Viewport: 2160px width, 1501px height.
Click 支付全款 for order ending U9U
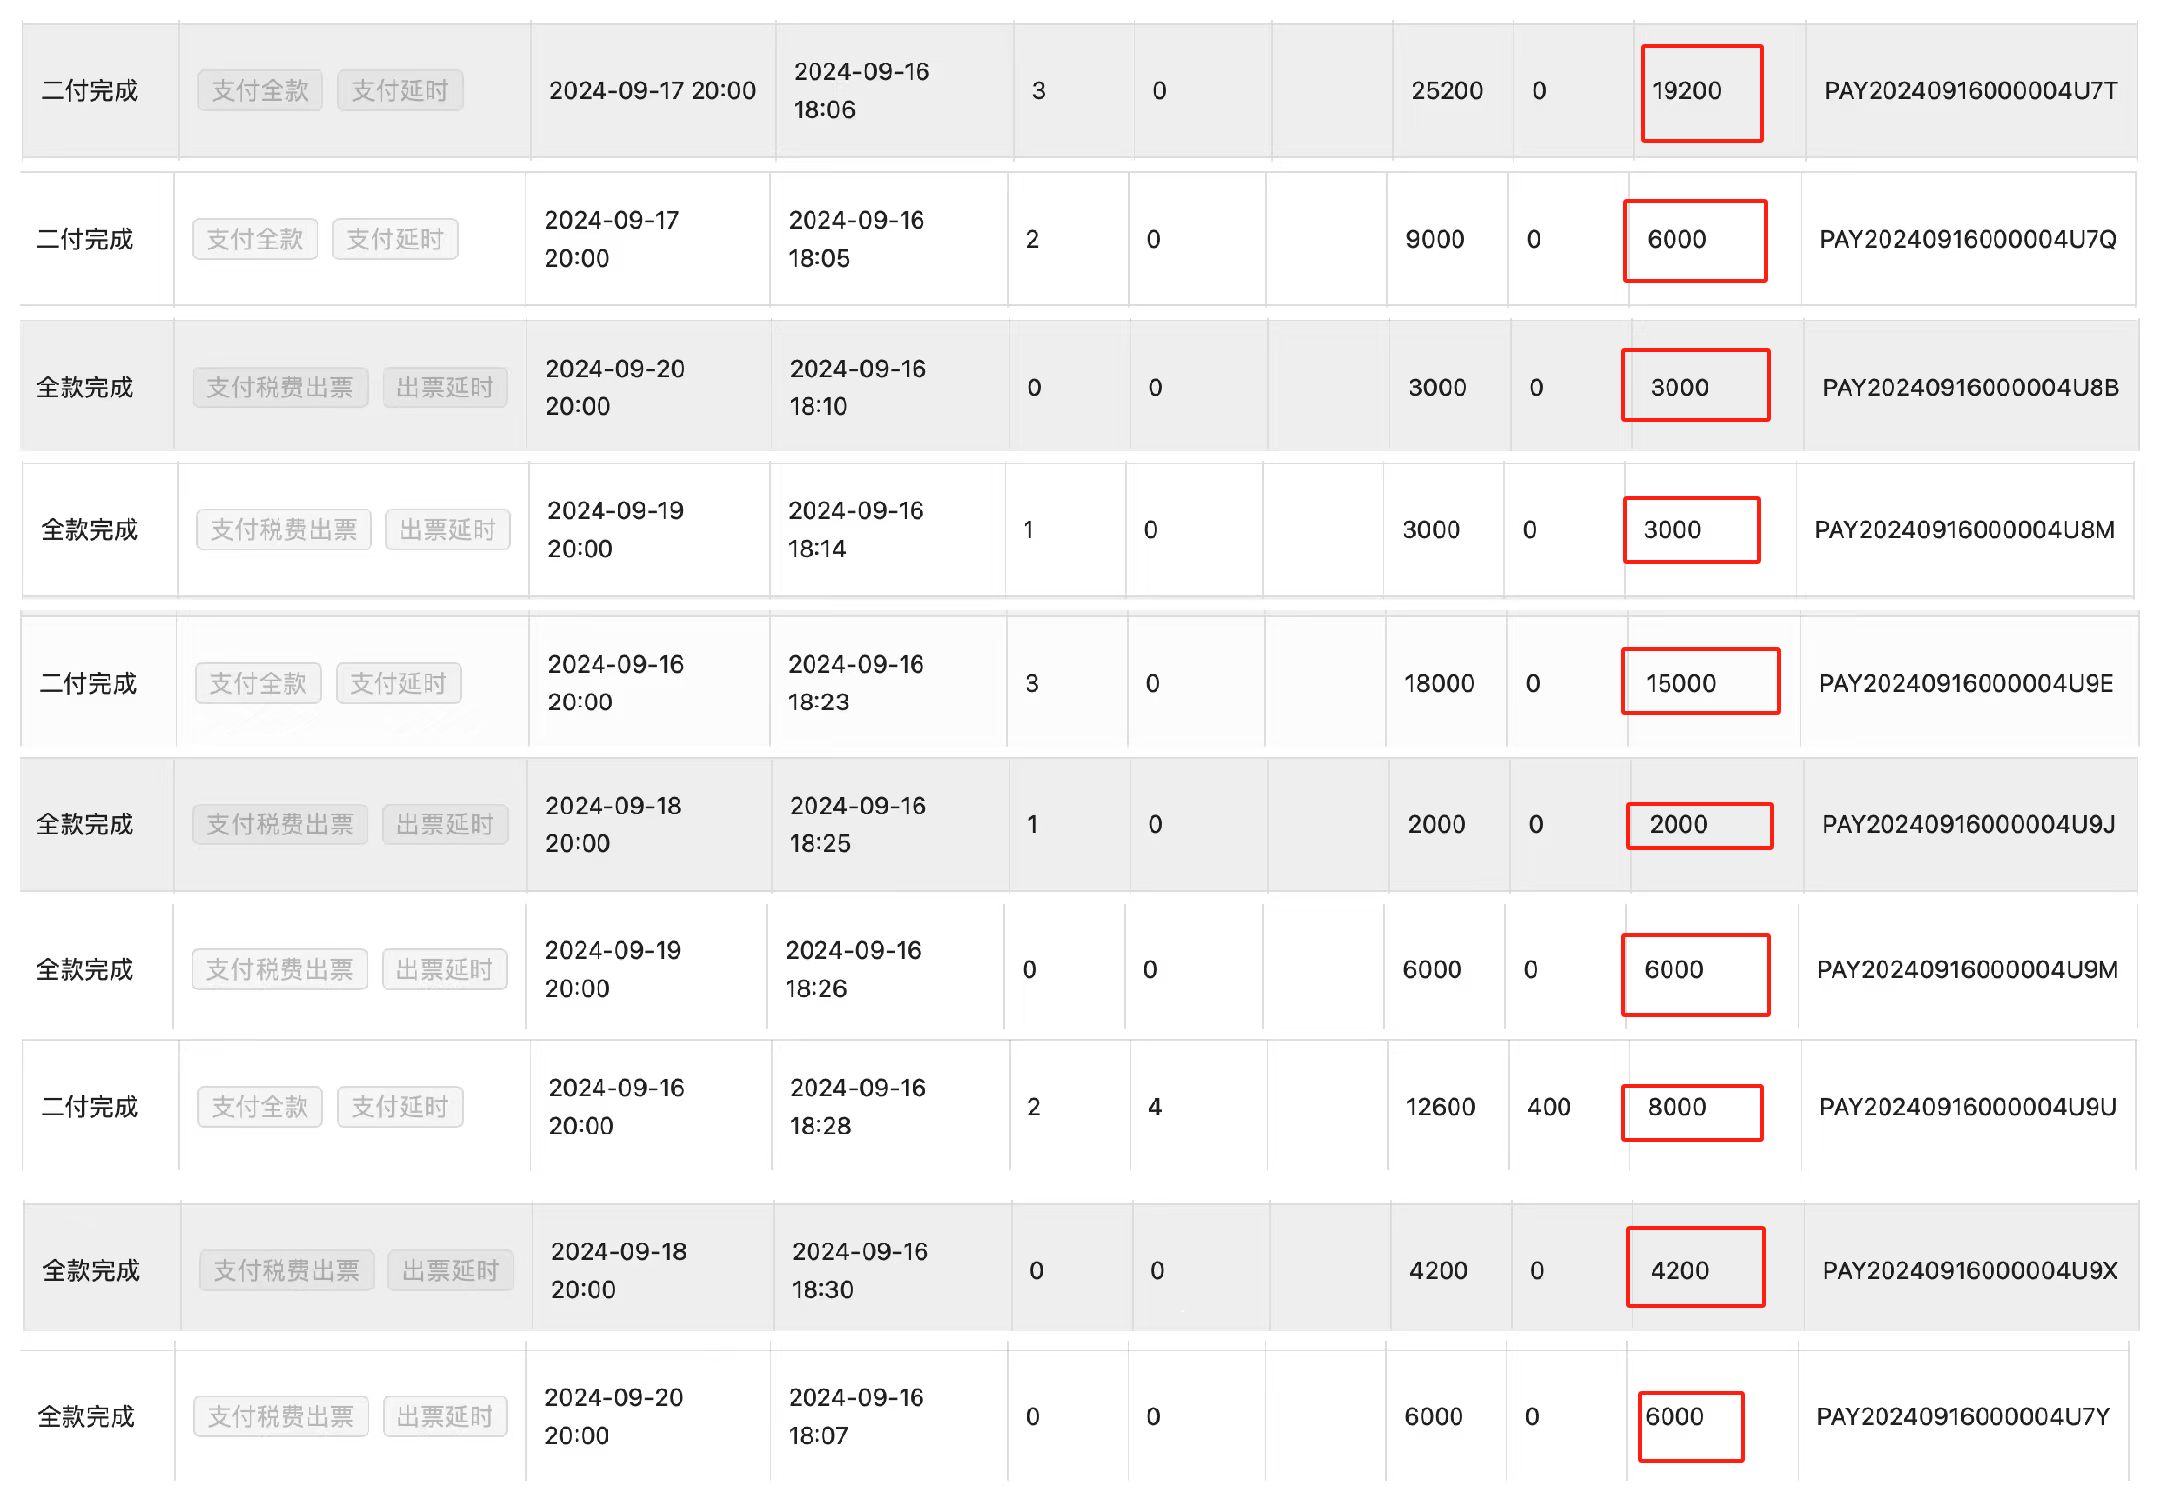click(x=260, y=1107)
